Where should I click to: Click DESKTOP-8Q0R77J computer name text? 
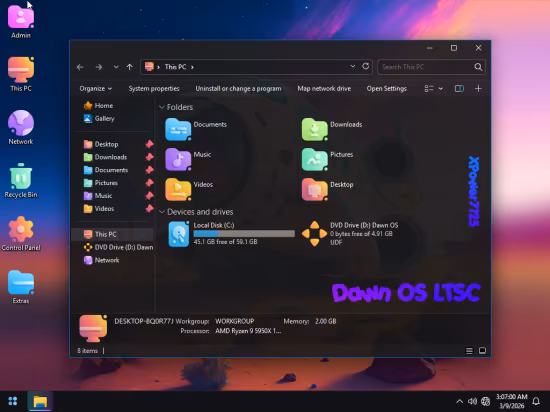click(143, 321)
